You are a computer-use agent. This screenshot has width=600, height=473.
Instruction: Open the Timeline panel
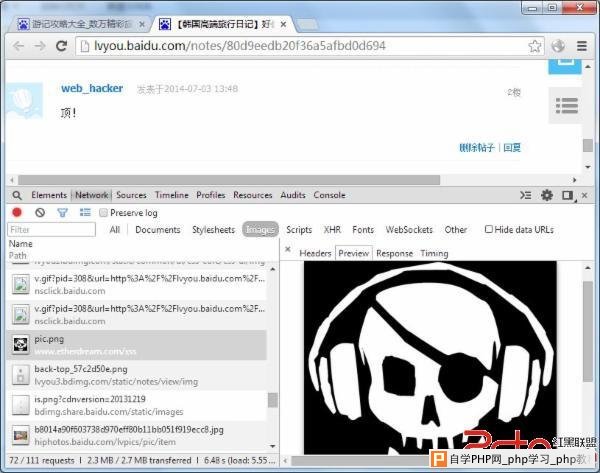pos(171,195)
